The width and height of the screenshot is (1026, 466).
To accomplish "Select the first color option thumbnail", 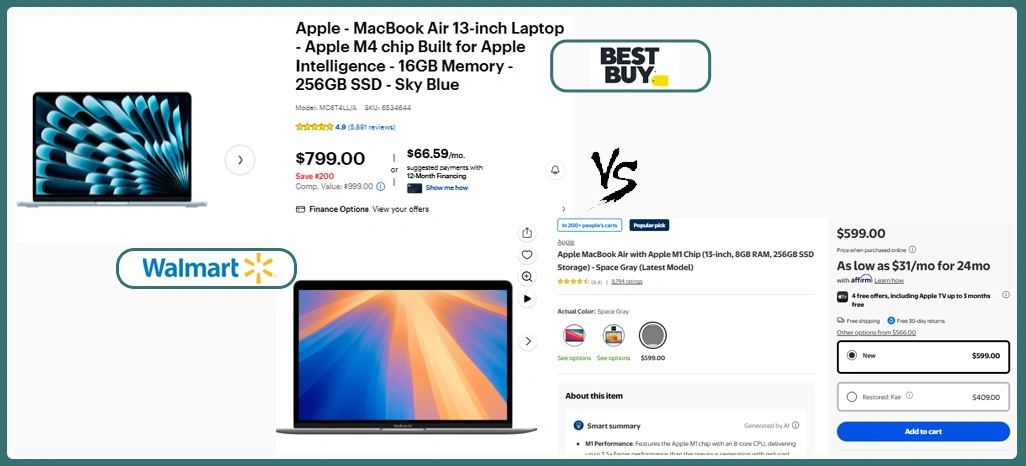I will point(574,335).
